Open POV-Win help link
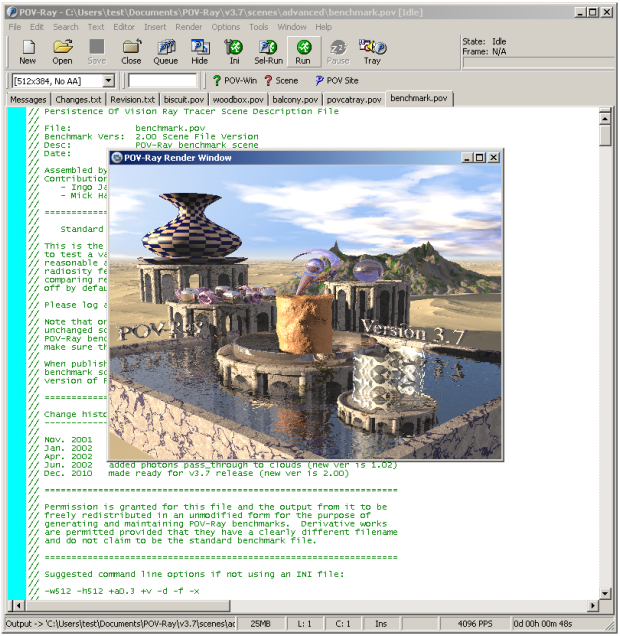This screenshot has height=636, width=620. coord(235,81)
